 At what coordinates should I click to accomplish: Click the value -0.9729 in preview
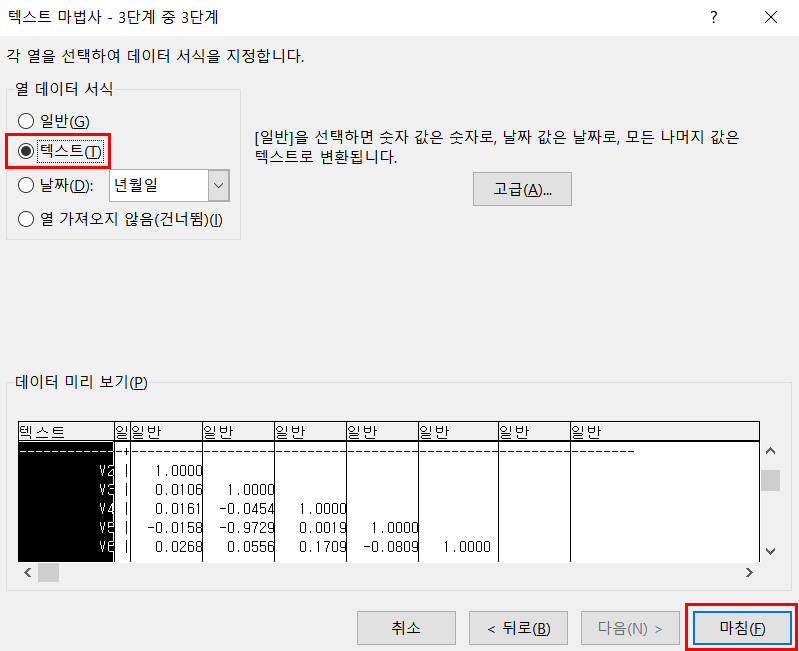click(247, 528)
